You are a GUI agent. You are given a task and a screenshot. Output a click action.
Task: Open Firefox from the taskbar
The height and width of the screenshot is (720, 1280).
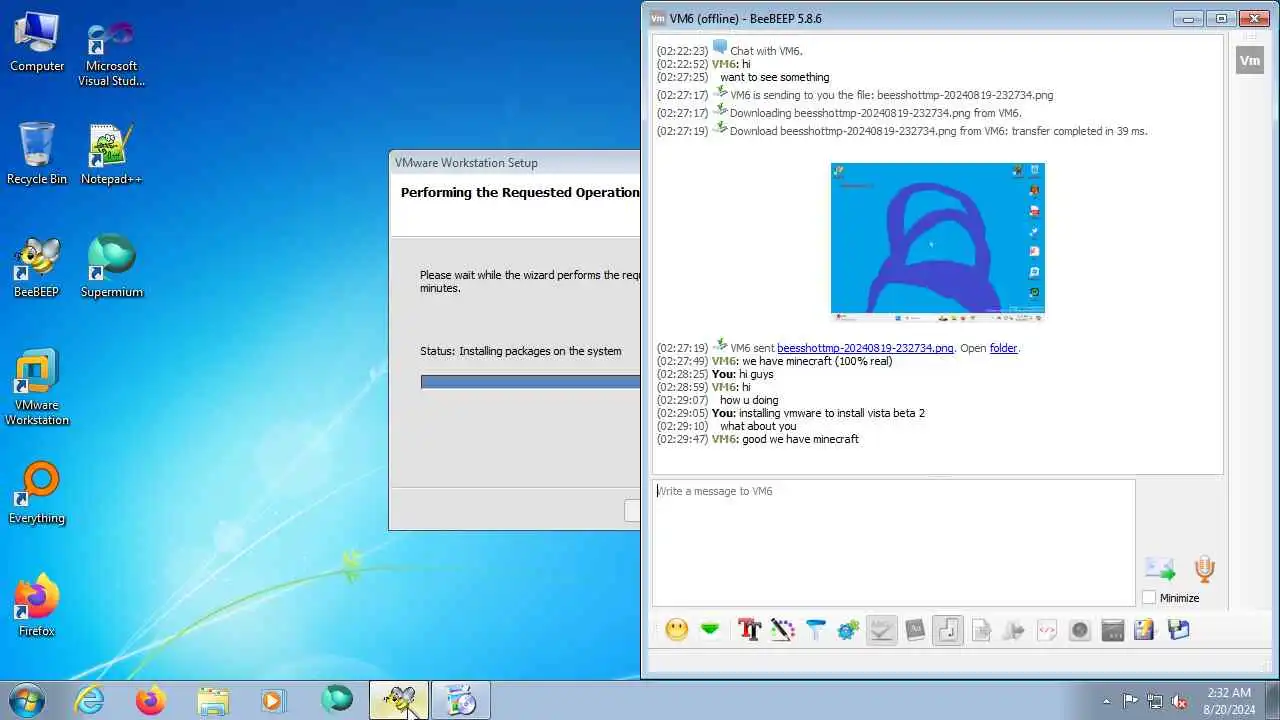151,700
